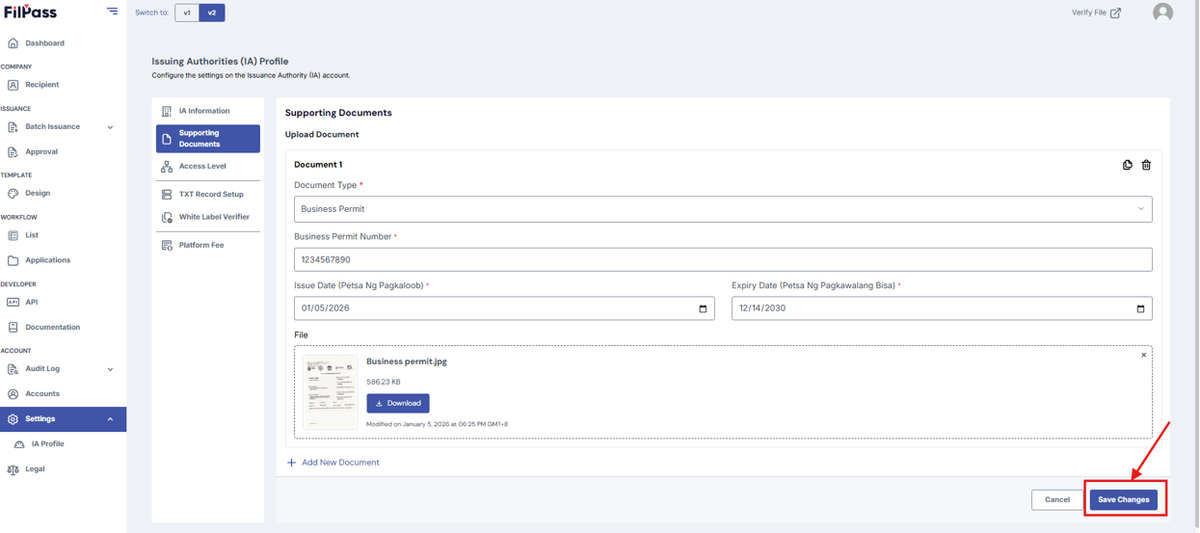Collapse the sidebar with the hamburger icon
The image size is (1200, 533).
tap(111, 12)
